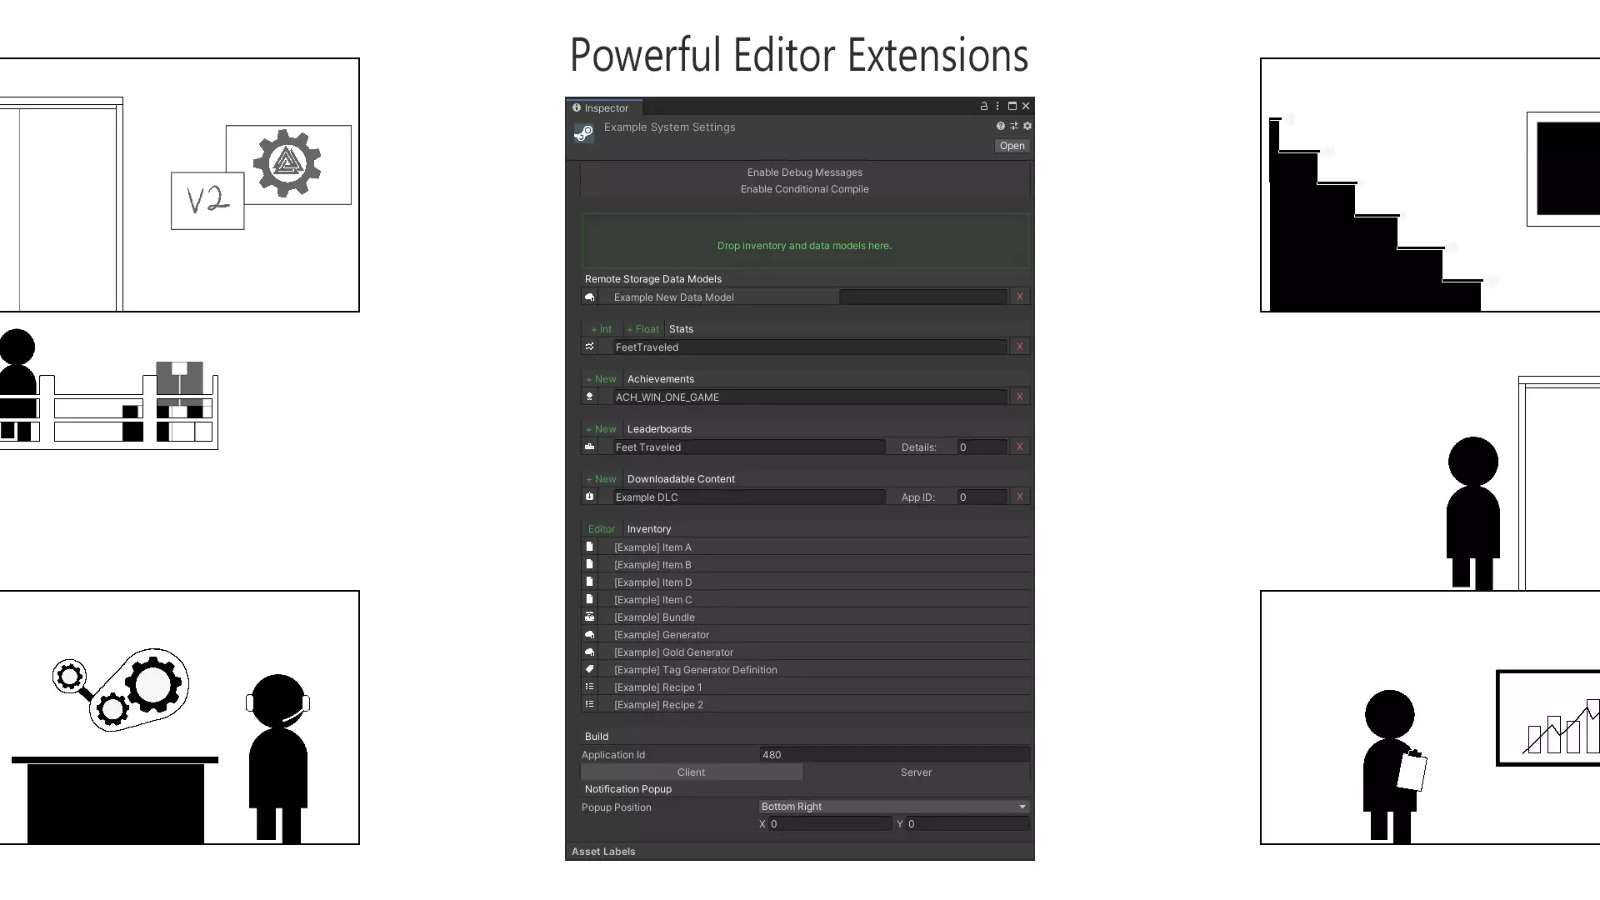
Task: Click the file icon beside [Example] Item C
Action: (x=590, y=600)
